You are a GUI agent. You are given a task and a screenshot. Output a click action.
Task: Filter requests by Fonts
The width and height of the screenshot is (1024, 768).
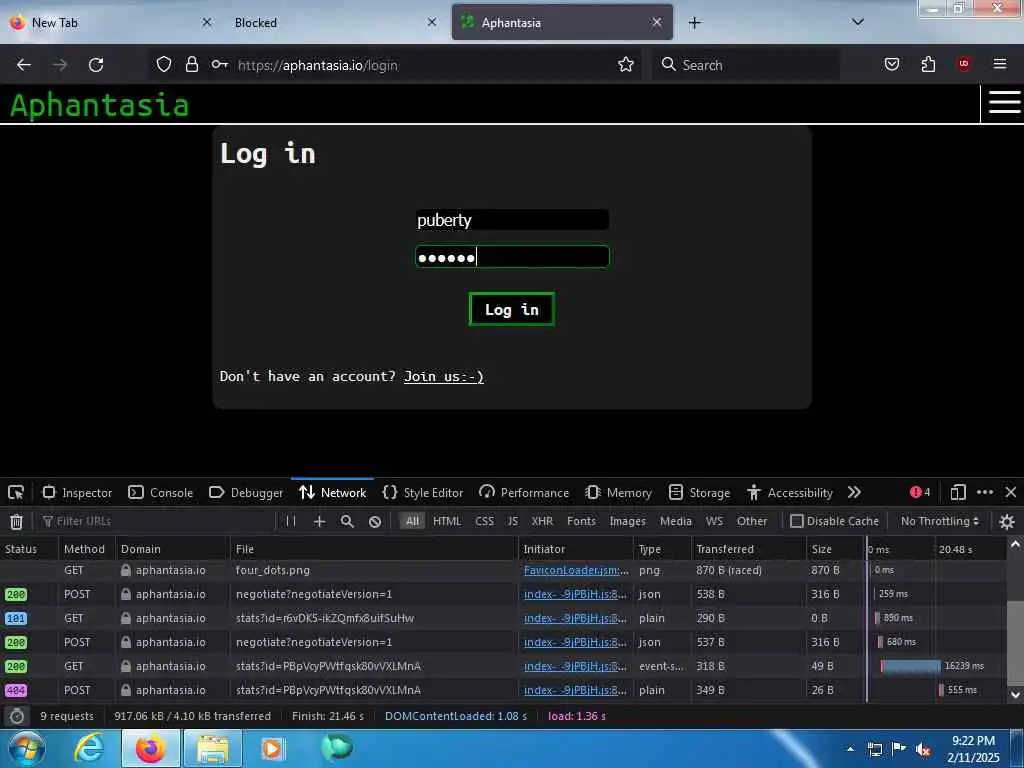point(581,521)
